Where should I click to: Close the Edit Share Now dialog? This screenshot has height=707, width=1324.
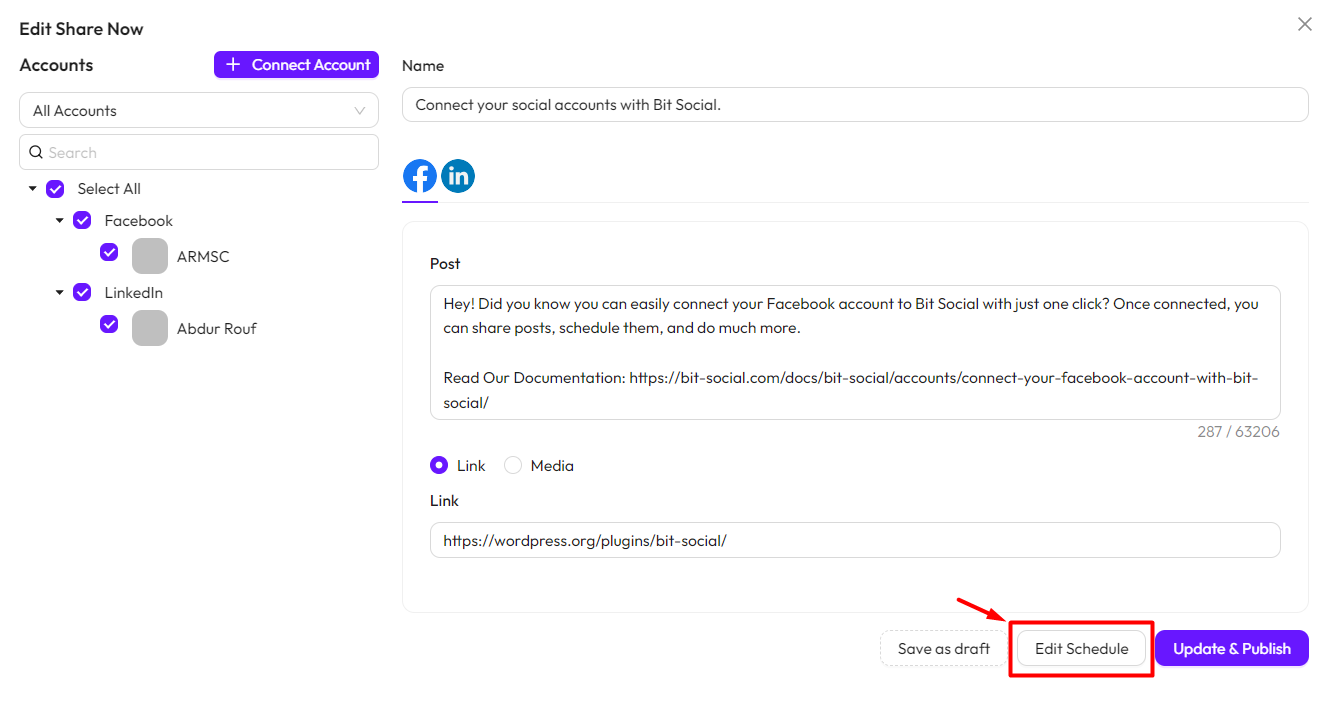[1304, 24]
